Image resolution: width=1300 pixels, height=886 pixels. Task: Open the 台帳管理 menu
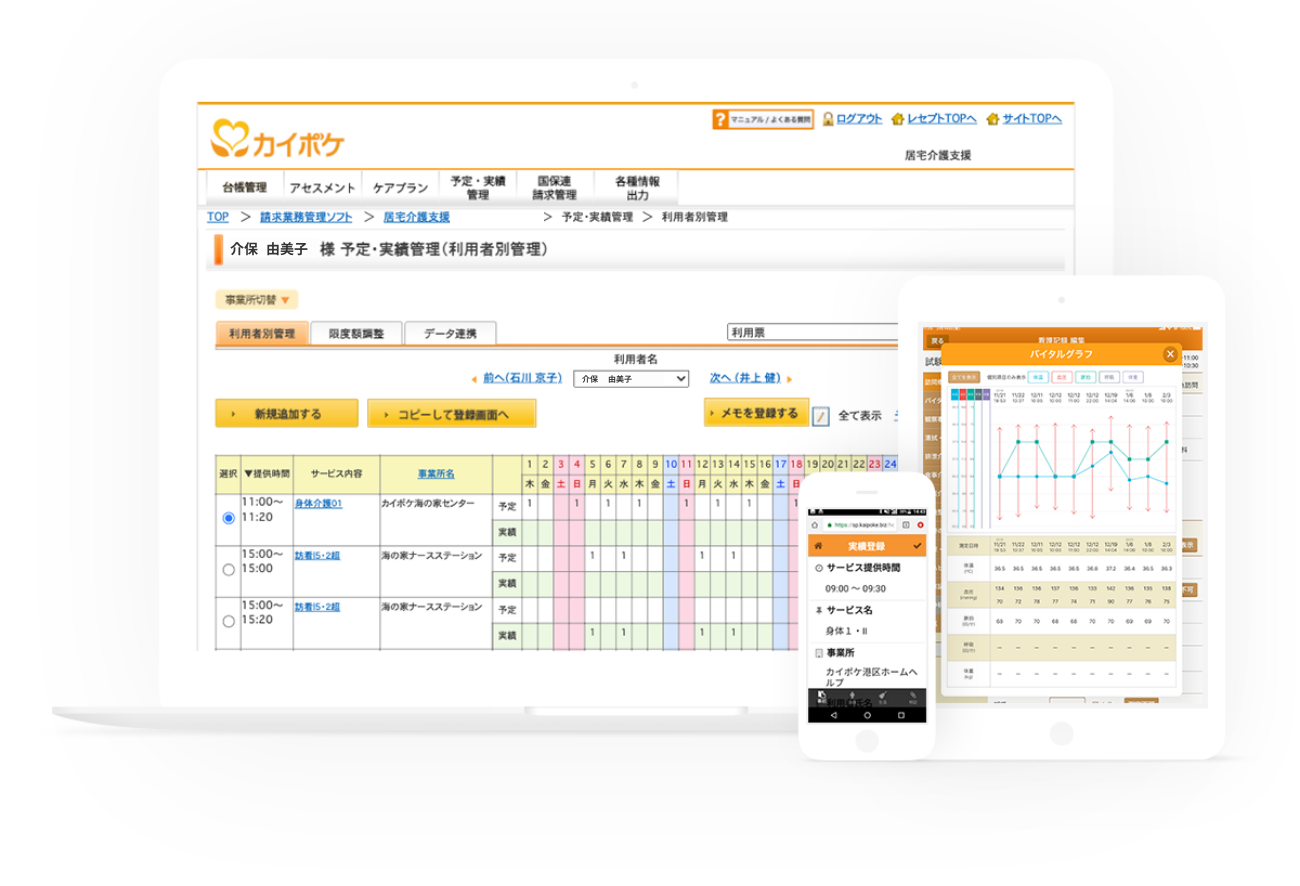[x=244, y=187]
